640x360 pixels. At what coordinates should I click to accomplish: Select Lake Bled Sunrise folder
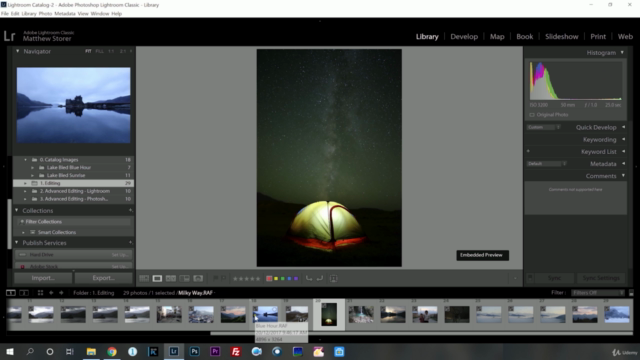73,175
